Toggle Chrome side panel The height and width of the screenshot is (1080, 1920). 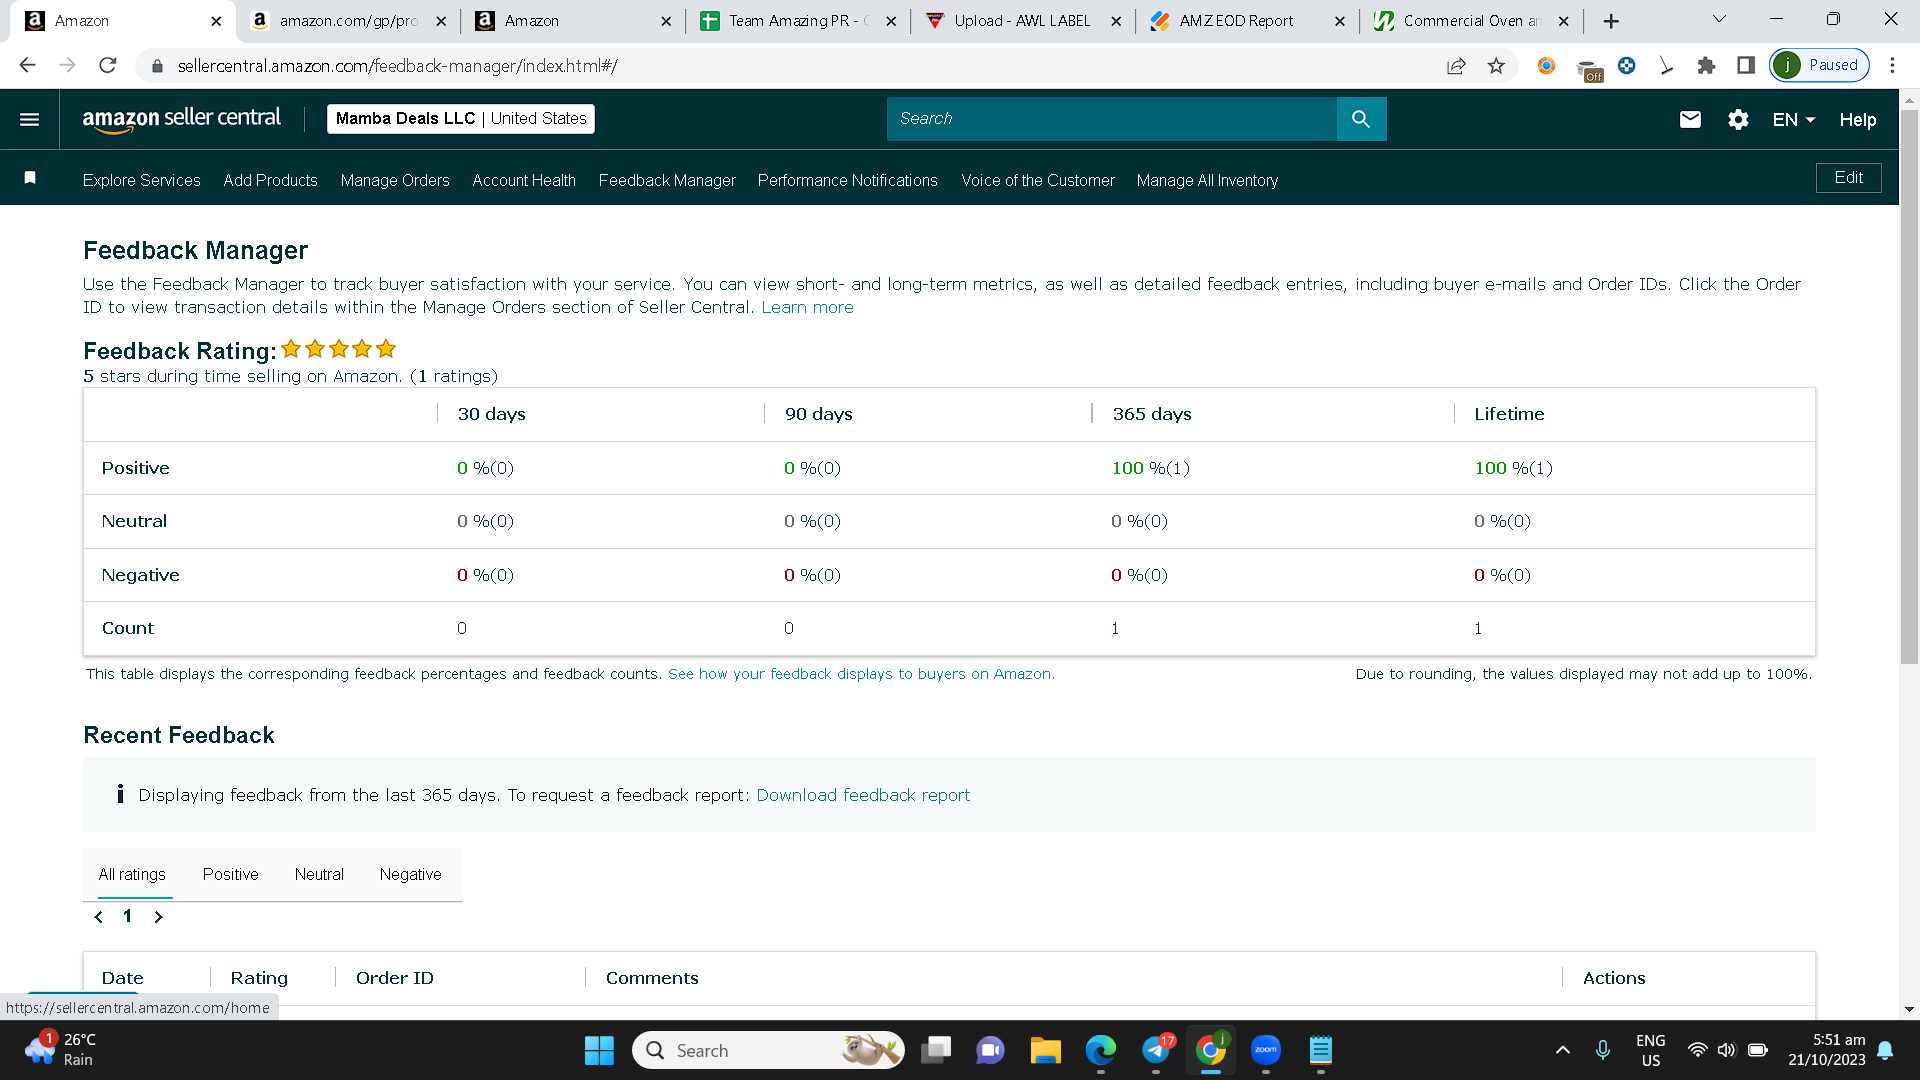tap(1746, 66)
